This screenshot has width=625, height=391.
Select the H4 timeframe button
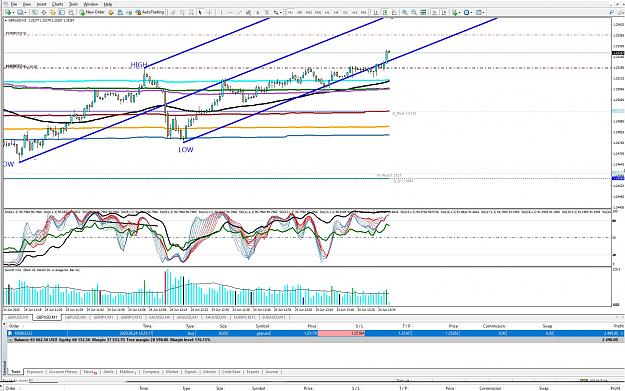[x=336, y=12]
